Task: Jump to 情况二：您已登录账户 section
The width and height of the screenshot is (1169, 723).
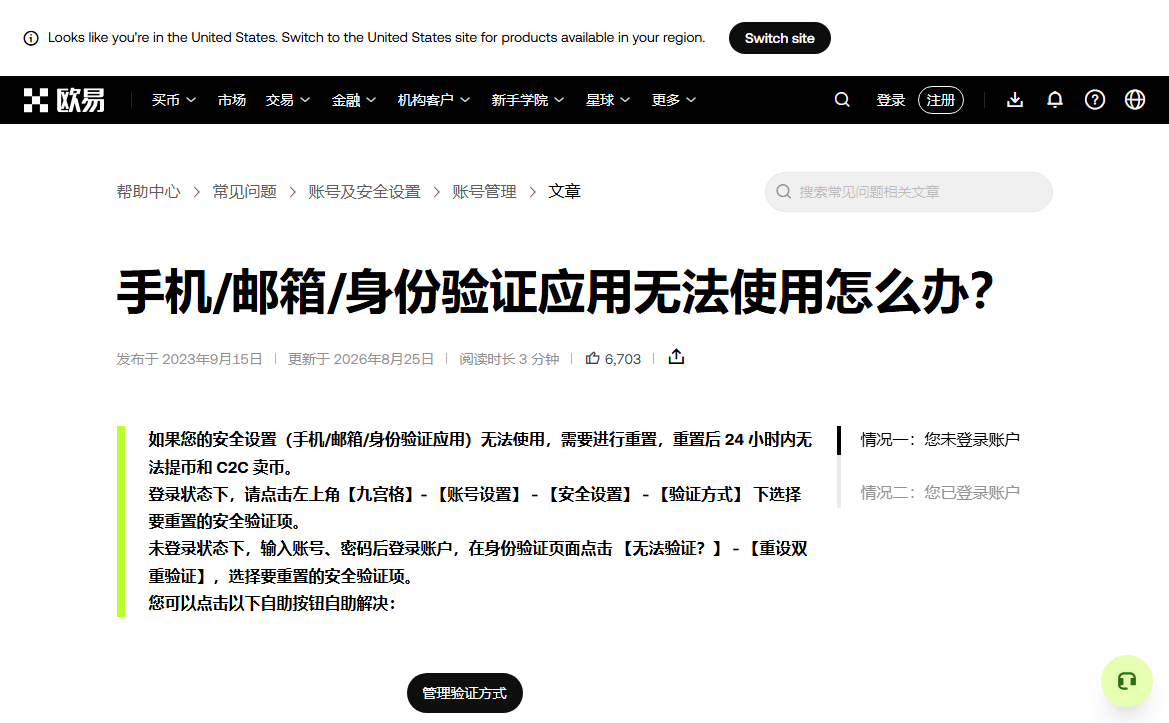Action: (940, 493)
